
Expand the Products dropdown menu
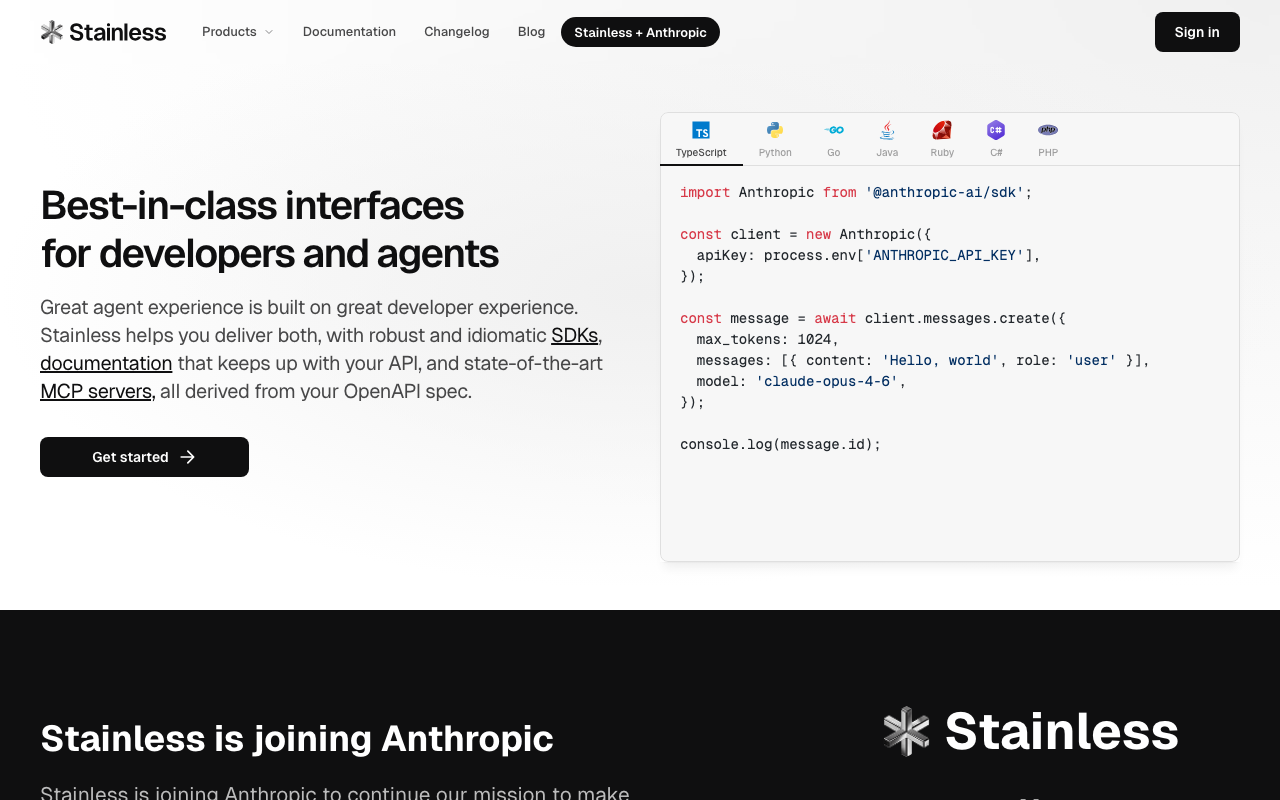238,32
